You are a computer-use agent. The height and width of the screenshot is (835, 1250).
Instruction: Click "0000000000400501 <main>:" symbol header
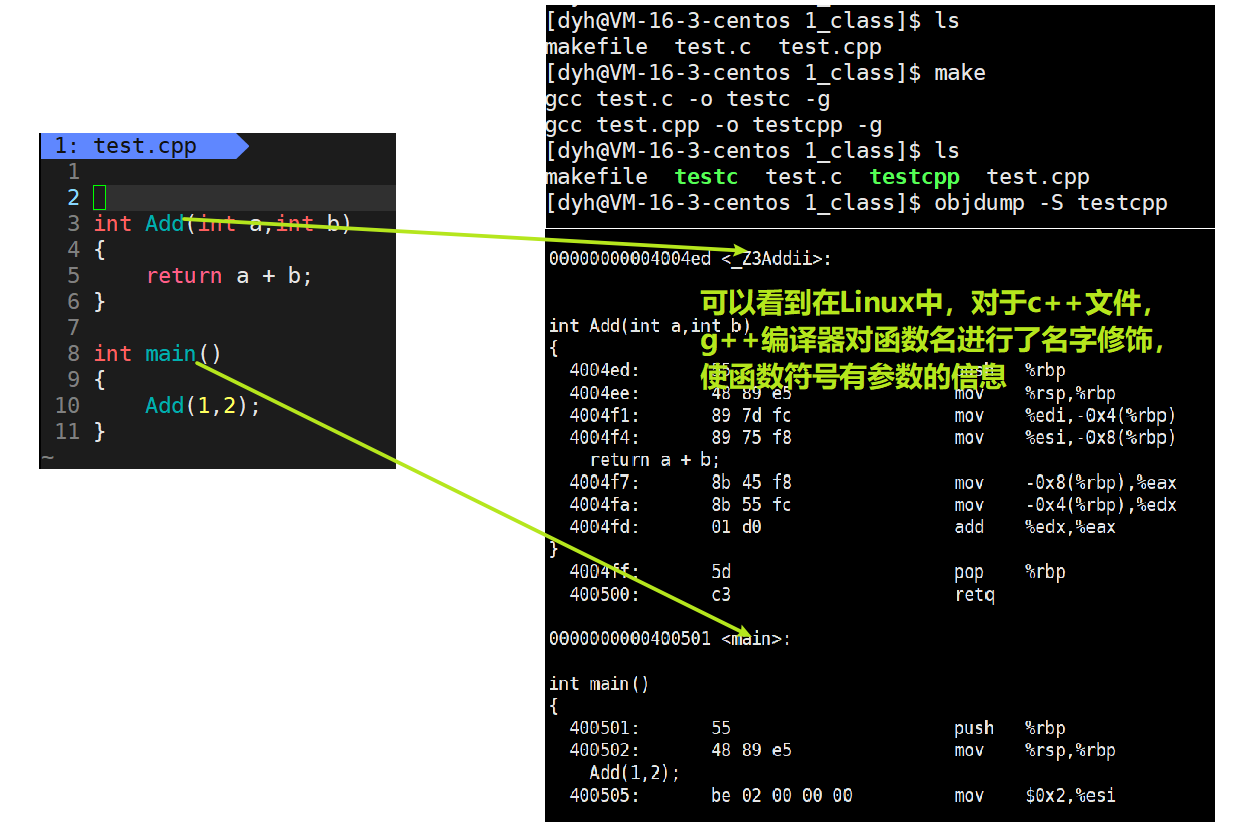[x=669, y=638]
